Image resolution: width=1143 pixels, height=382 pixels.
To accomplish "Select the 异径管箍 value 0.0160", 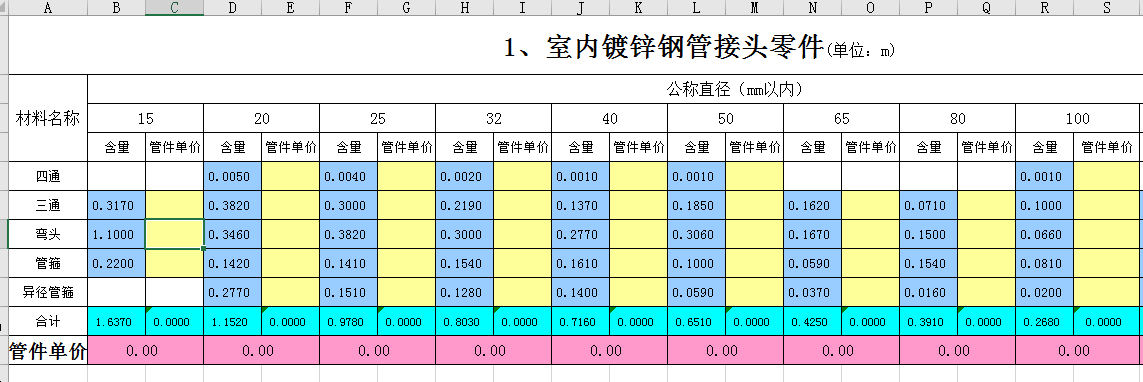I will click(928, 292).
